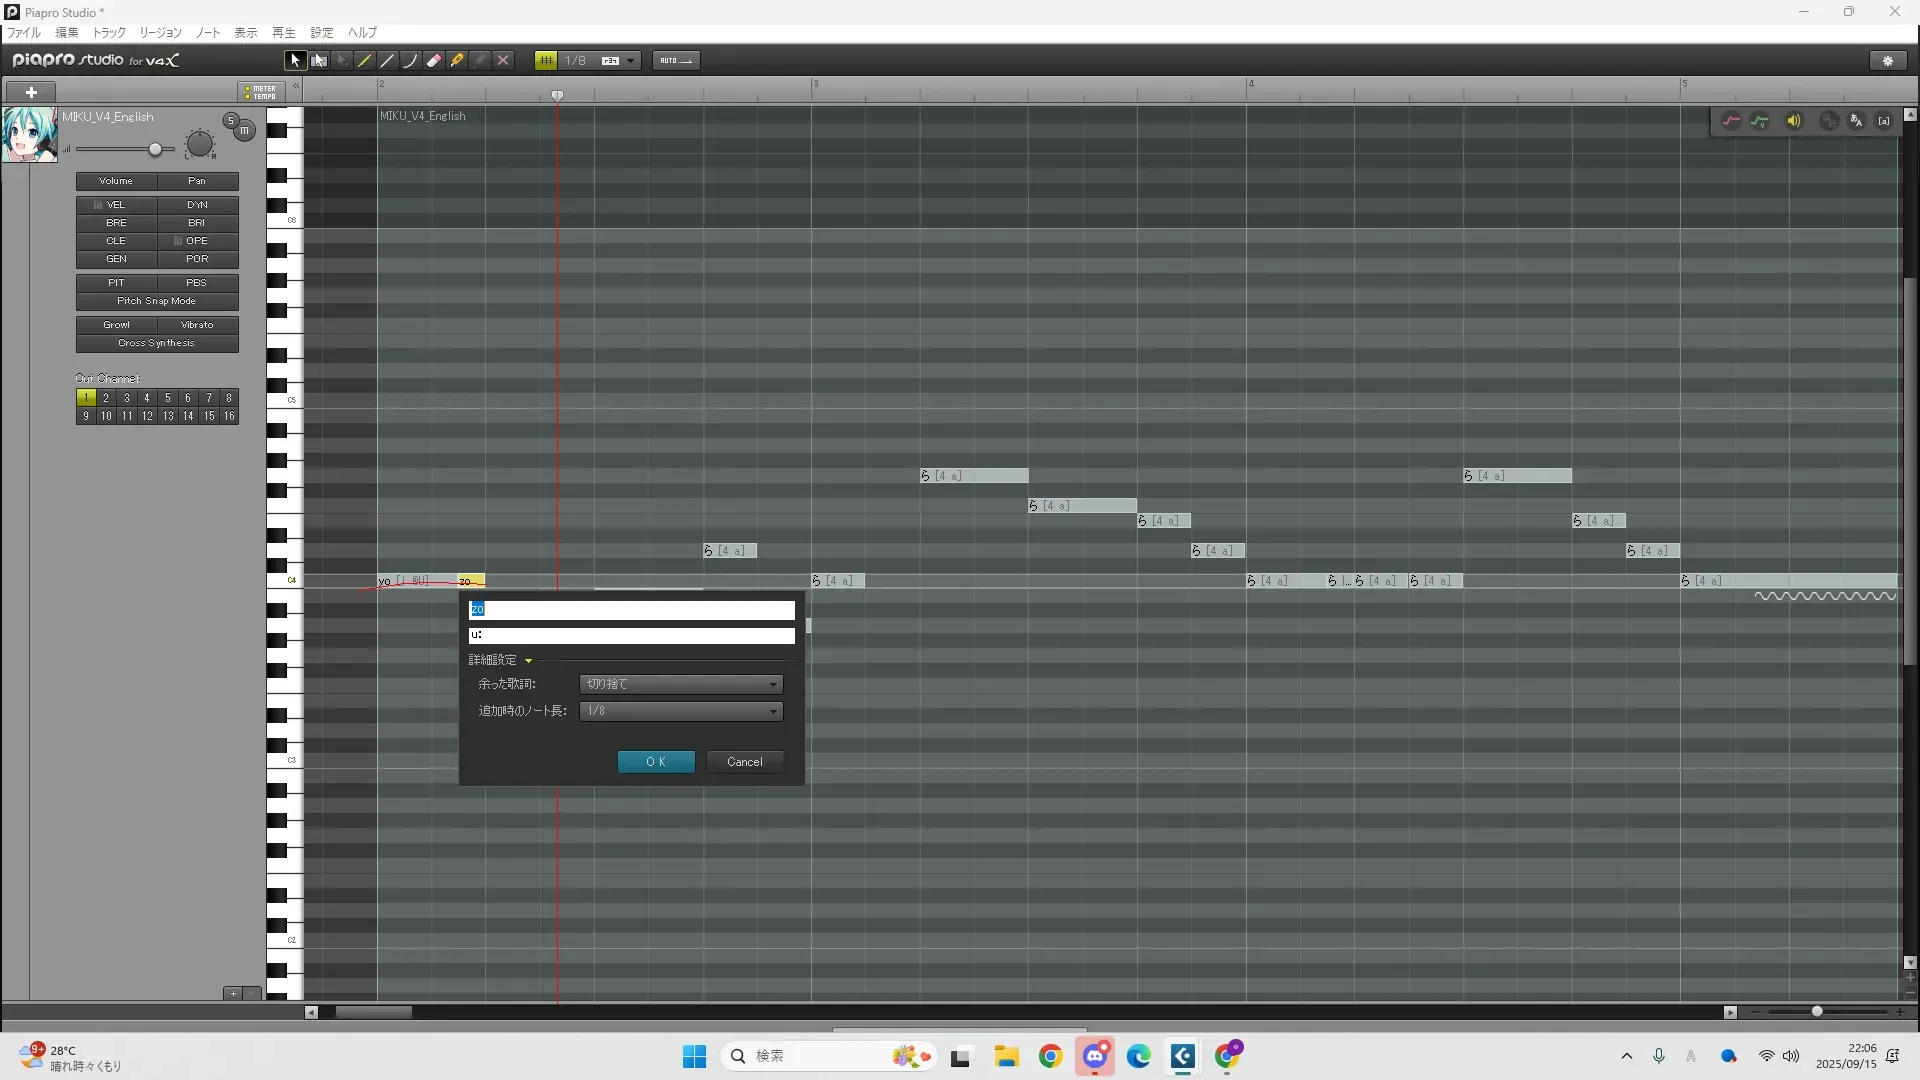
Task: Click the OK button in the lyric dialog
Action: tap(656, 762)
